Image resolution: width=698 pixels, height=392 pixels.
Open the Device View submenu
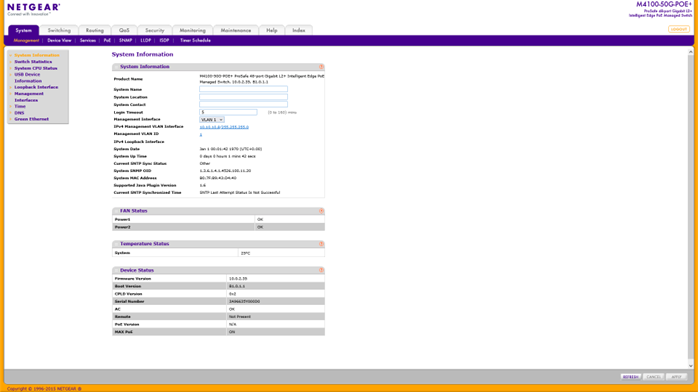pos(59,40)
